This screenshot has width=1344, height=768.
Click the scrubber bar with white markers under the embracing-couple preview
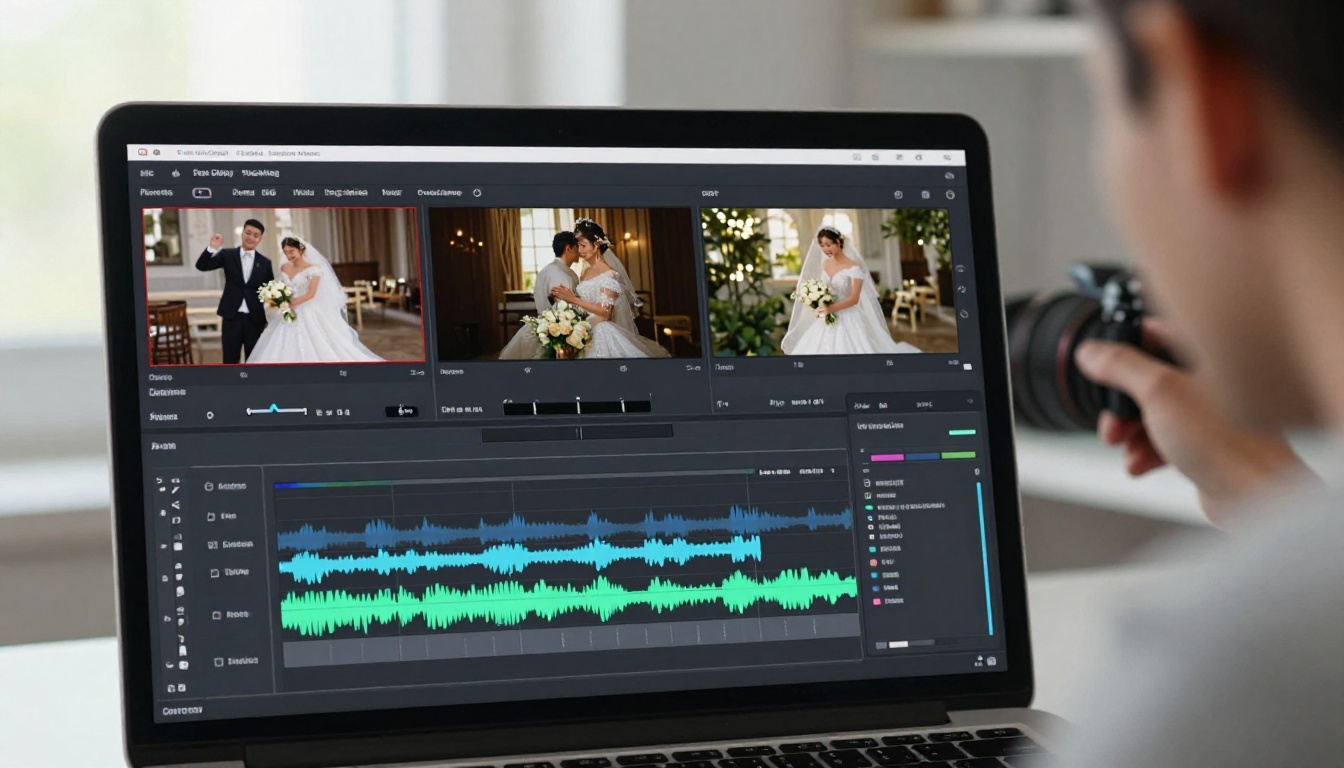tap(577, 406)
